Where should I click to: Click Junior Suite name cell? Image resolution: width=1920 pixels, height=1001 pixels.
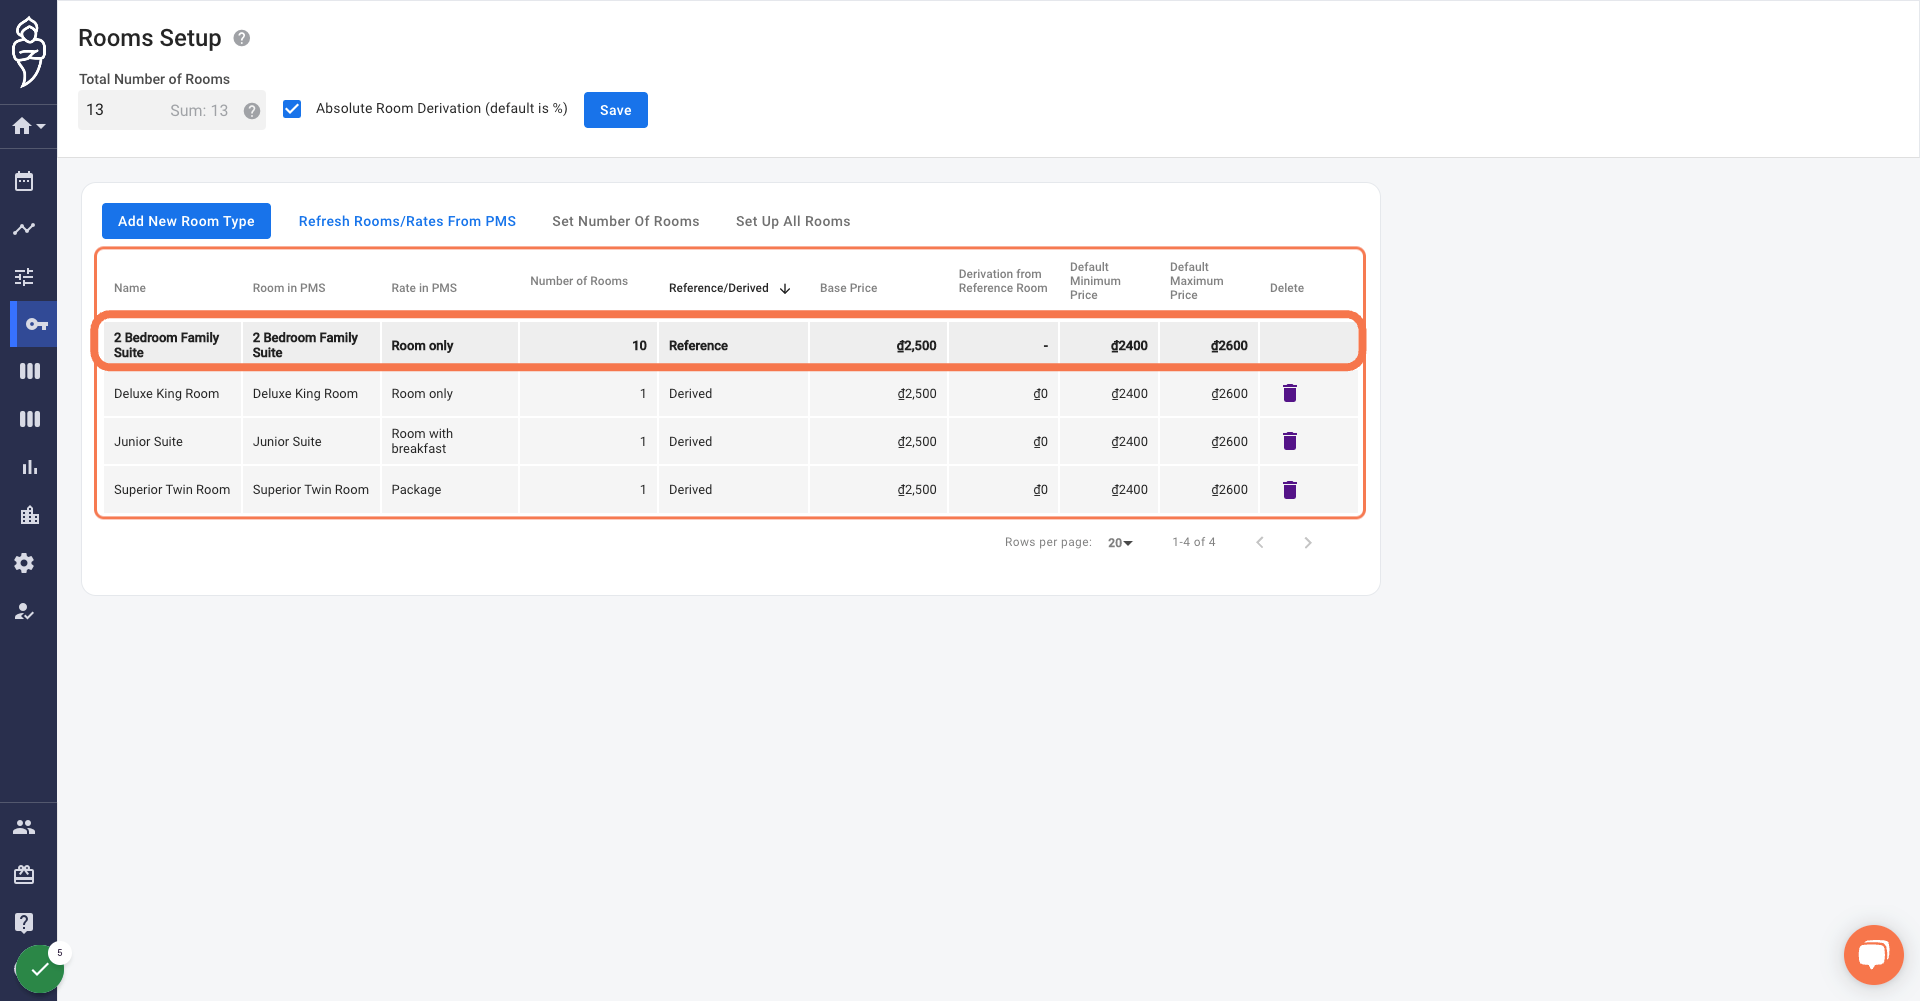(x=172, y=441)
